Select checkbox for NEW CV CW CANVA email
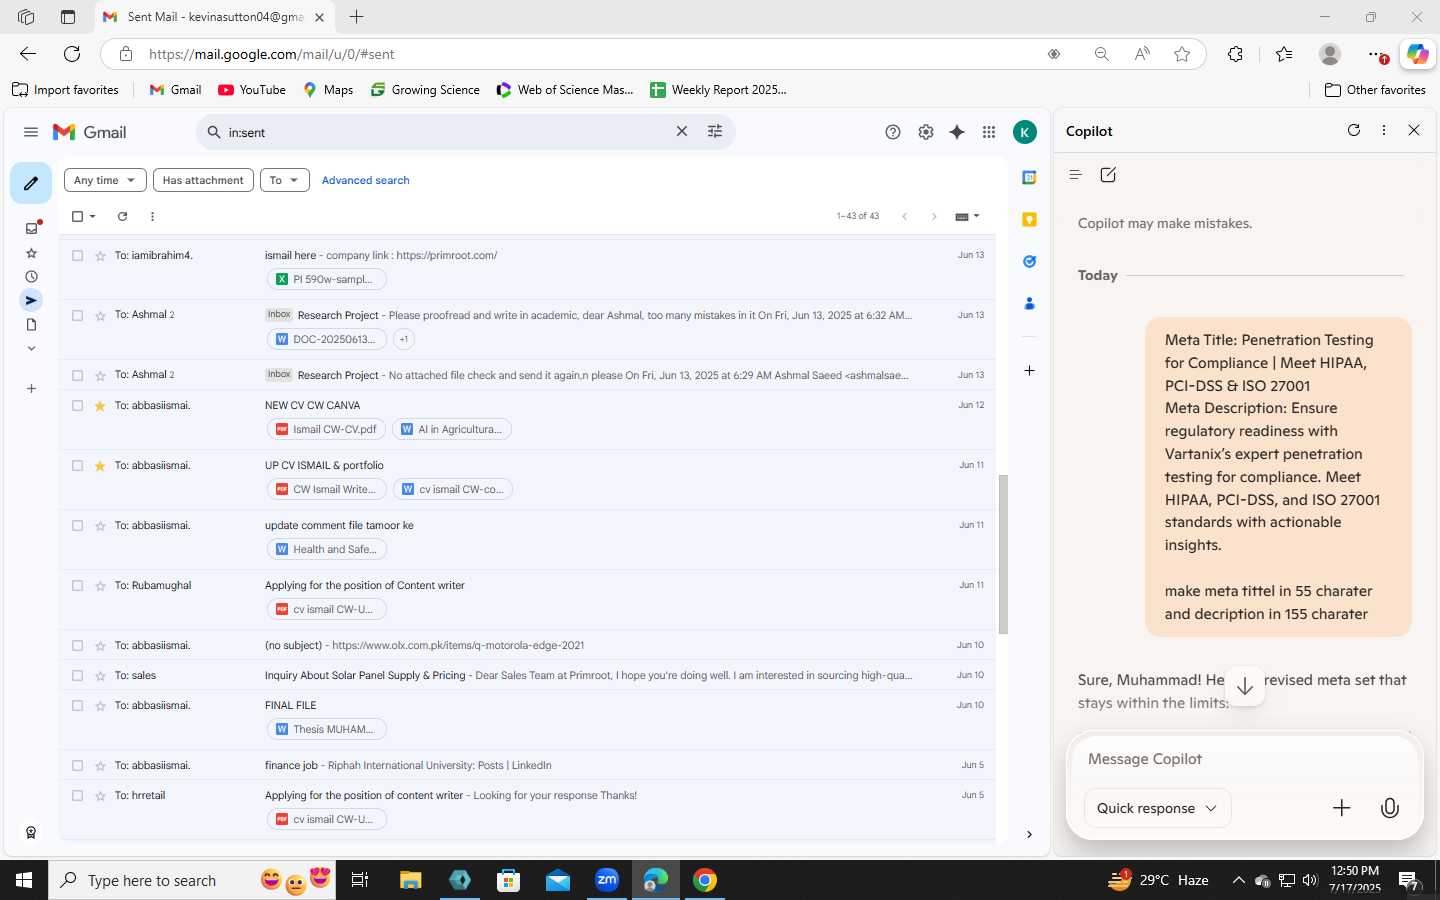Image resolution: width=1440 pixels, height=900 pixels. tap(77, 406)
